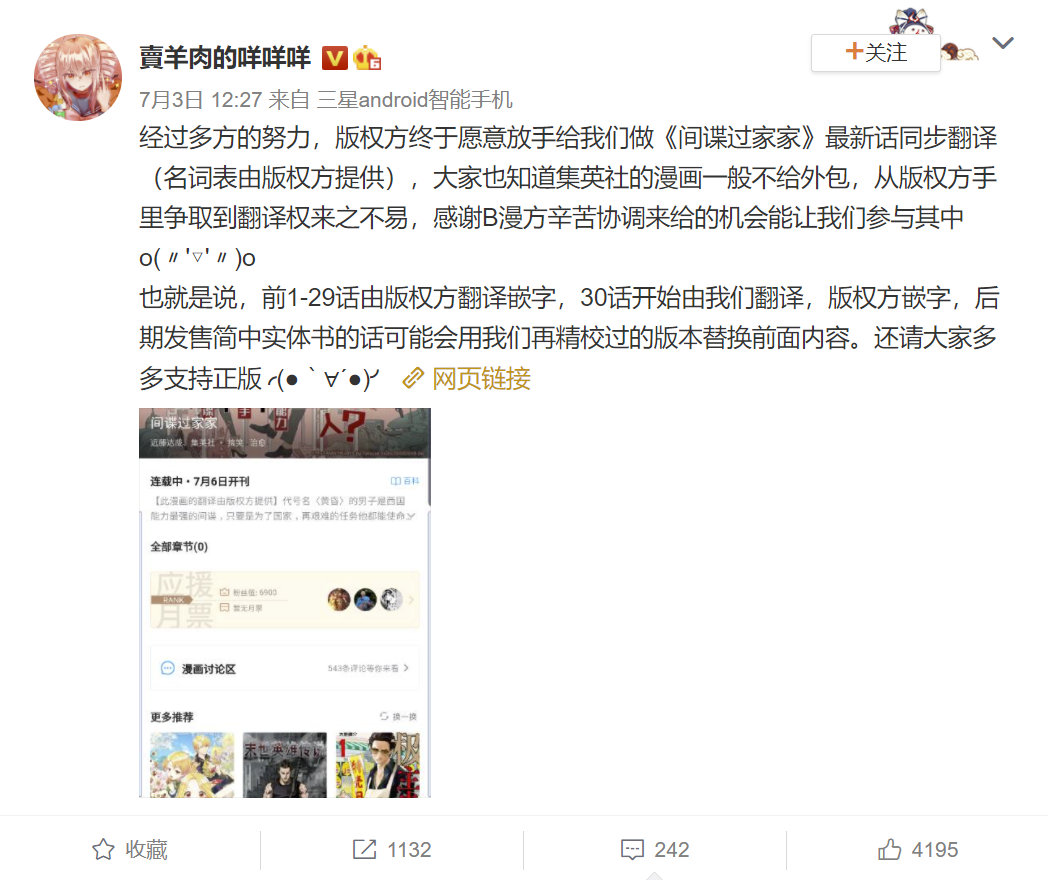
Task: Open the poster's profile avatar
Action: 78,78
